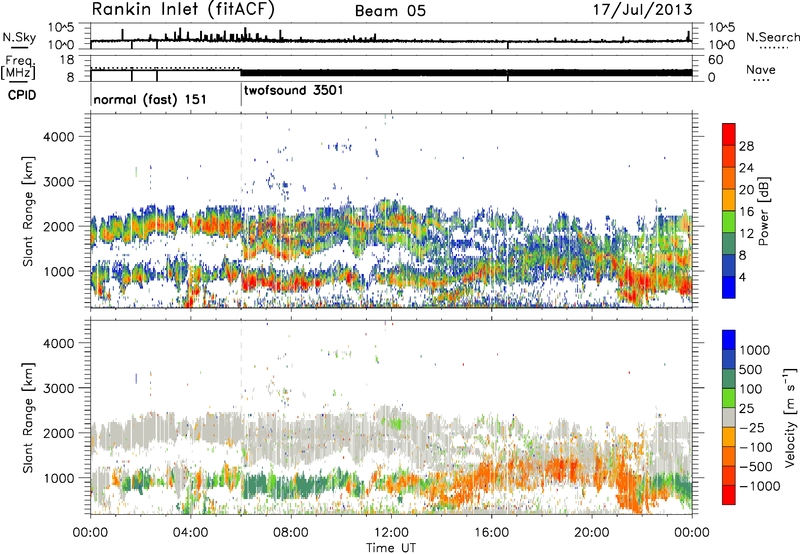Image resolution: width=800 pixels, height=554 pixels.
Task: Click the "CPID" label
Action: point(22,95)
